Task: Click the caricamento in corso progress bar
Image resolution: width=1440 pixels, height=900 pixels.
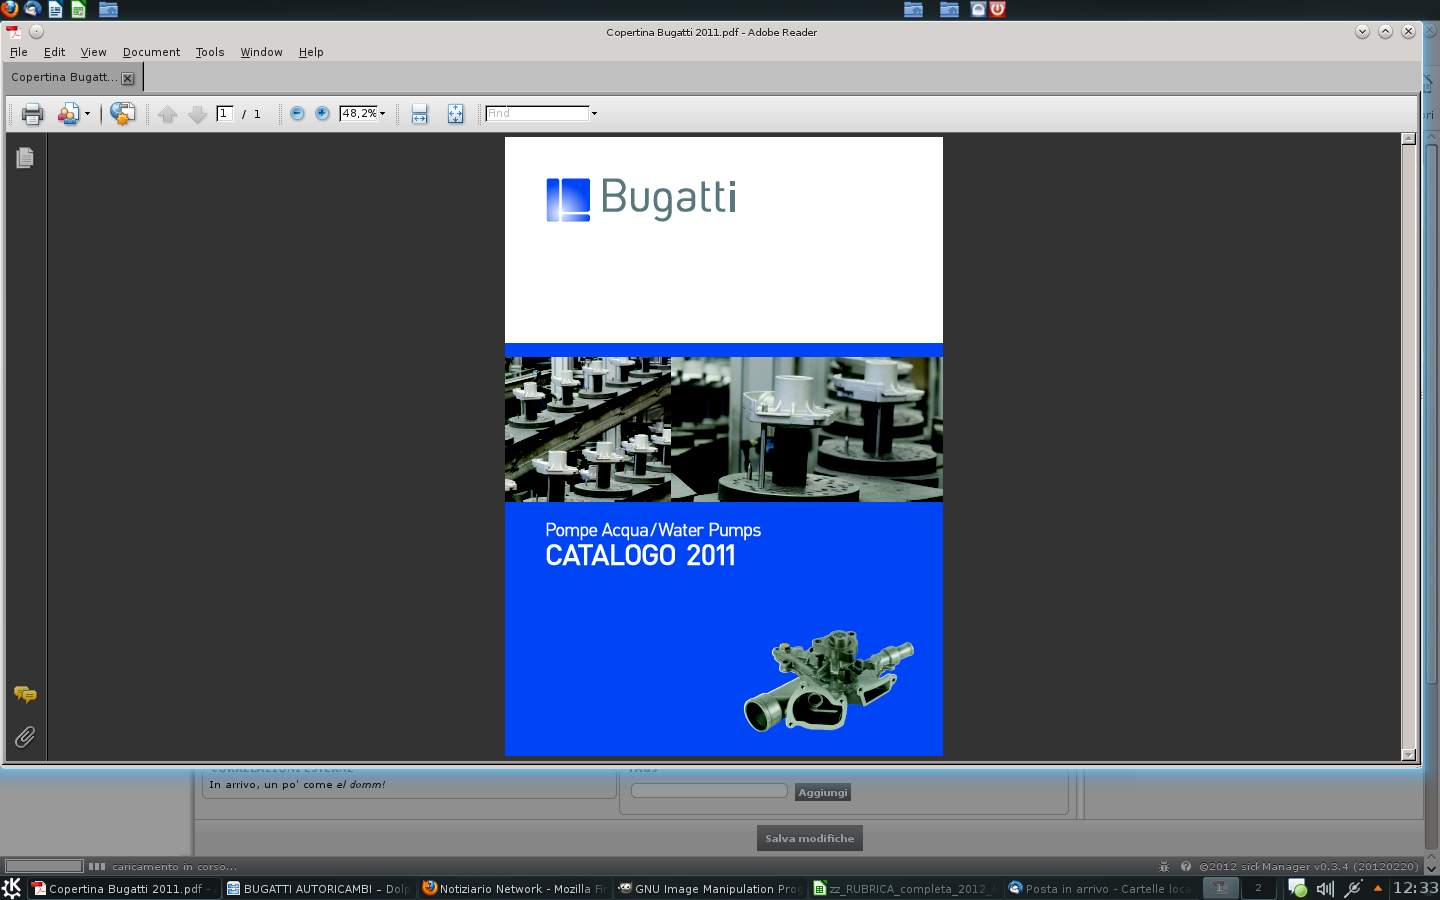Action: [44, 866]
